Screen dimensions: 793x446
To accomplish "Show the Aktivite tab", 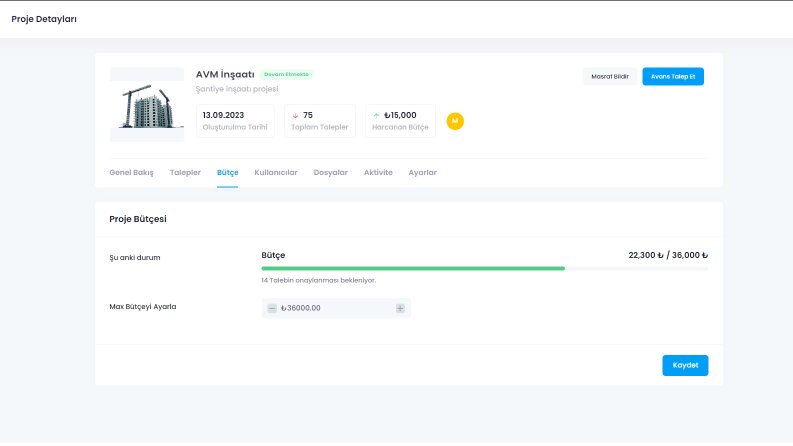I will coord(378,172).
